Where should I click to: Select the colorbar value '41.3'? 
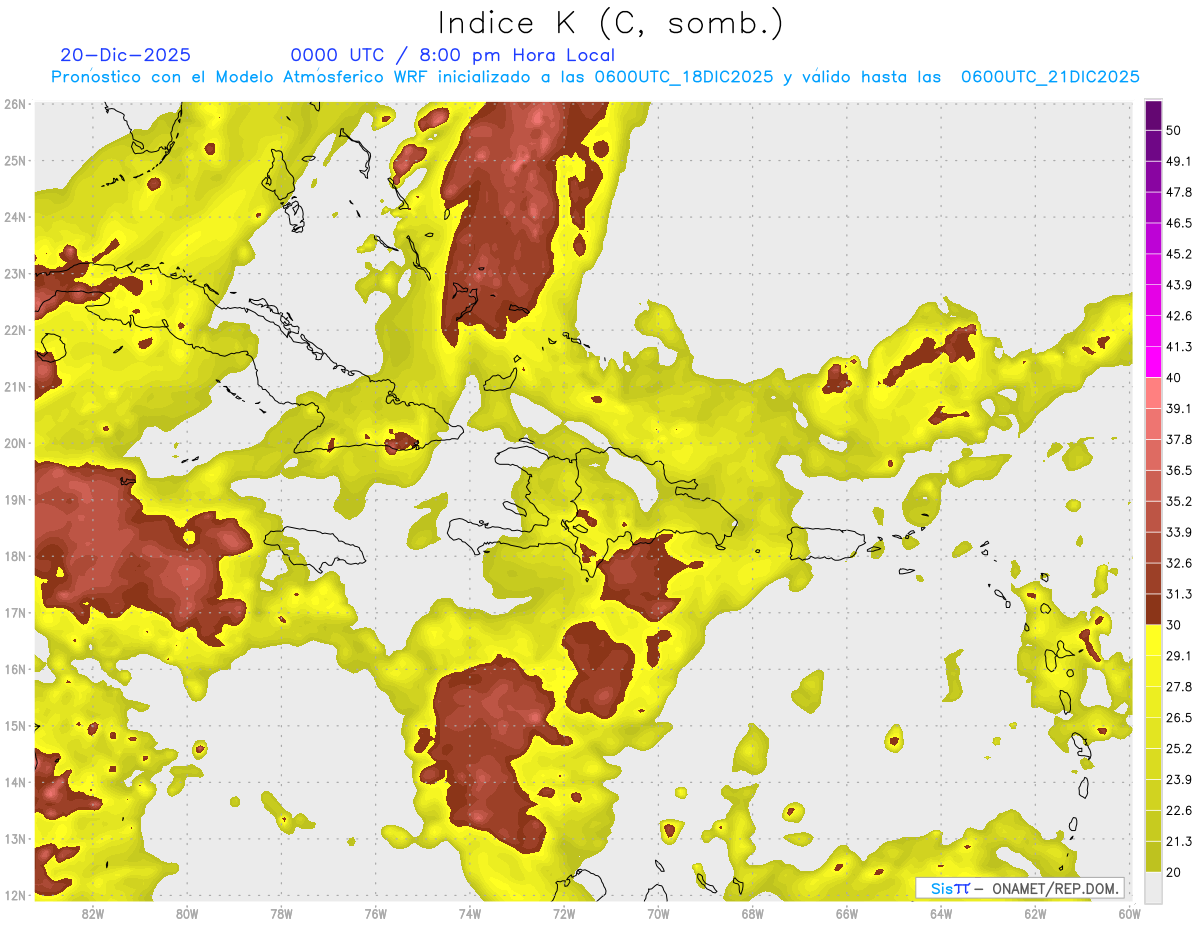click(x=1179, y=347)
